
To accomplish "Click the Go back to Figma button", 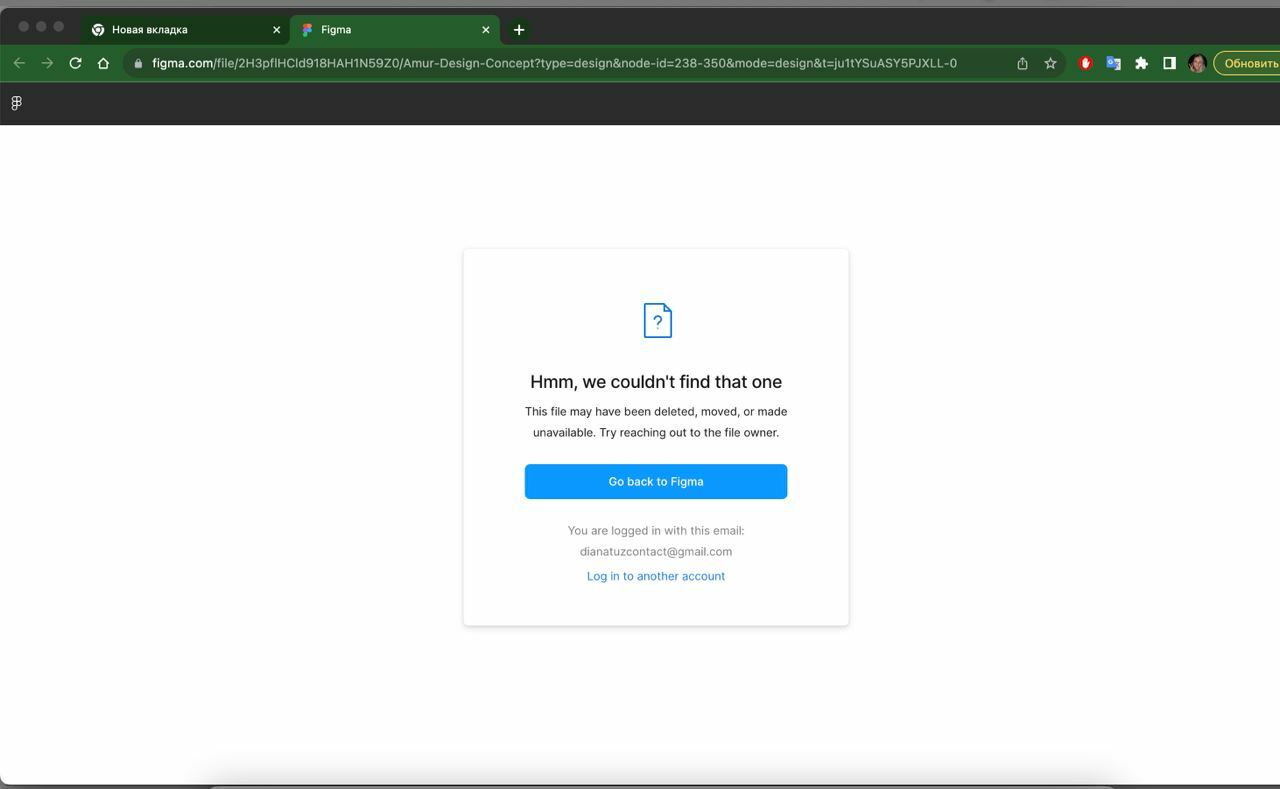I will [x=656, y=481].
